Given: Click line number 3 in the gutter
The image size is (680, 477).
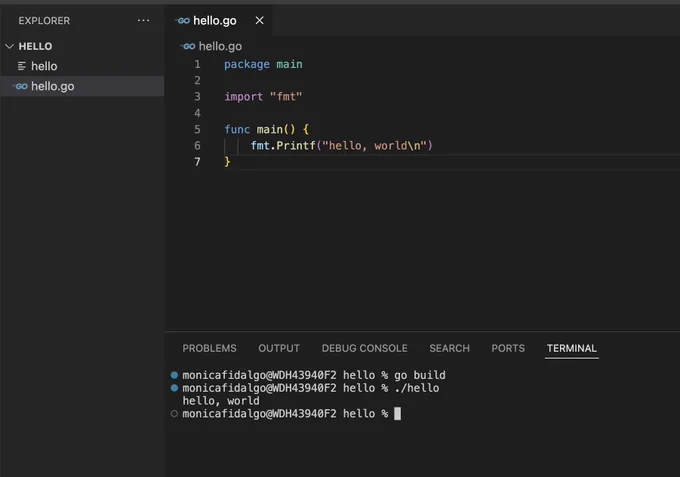Looking at the screenshot, I should tap(197, 96).
